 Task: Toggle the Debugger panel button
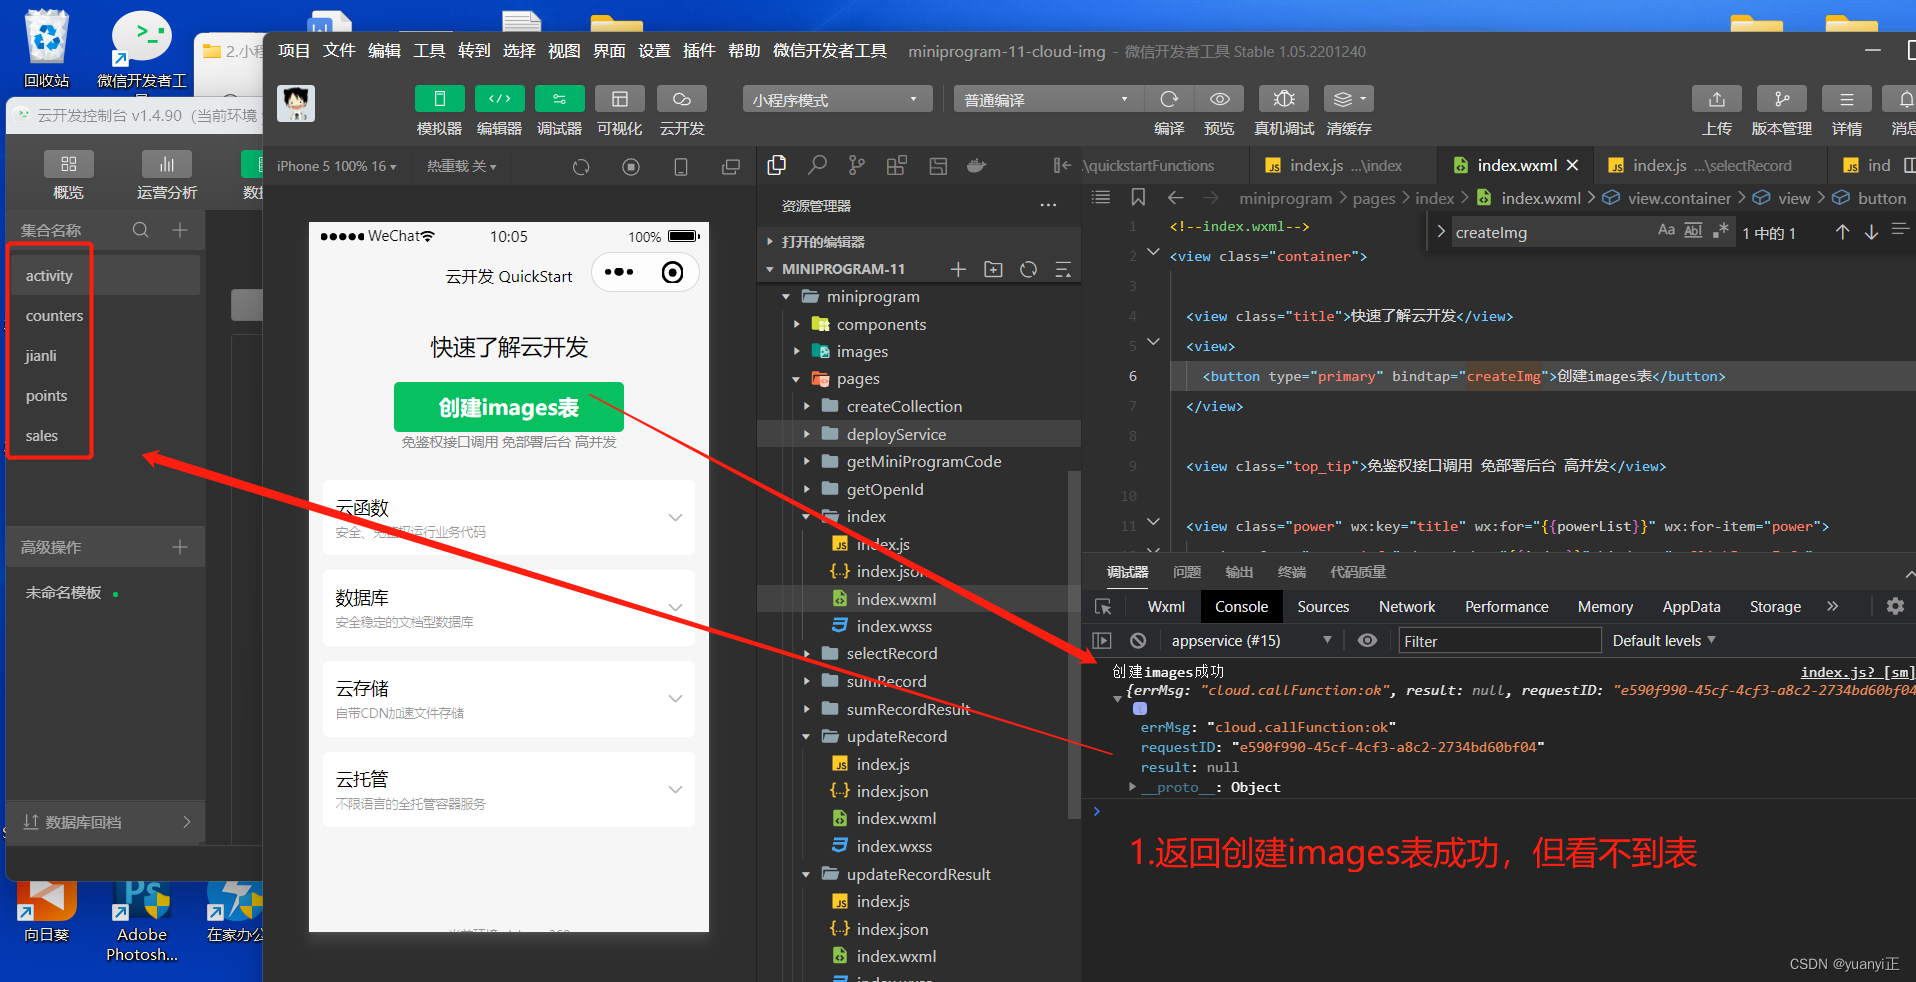(x=560, y=98)
